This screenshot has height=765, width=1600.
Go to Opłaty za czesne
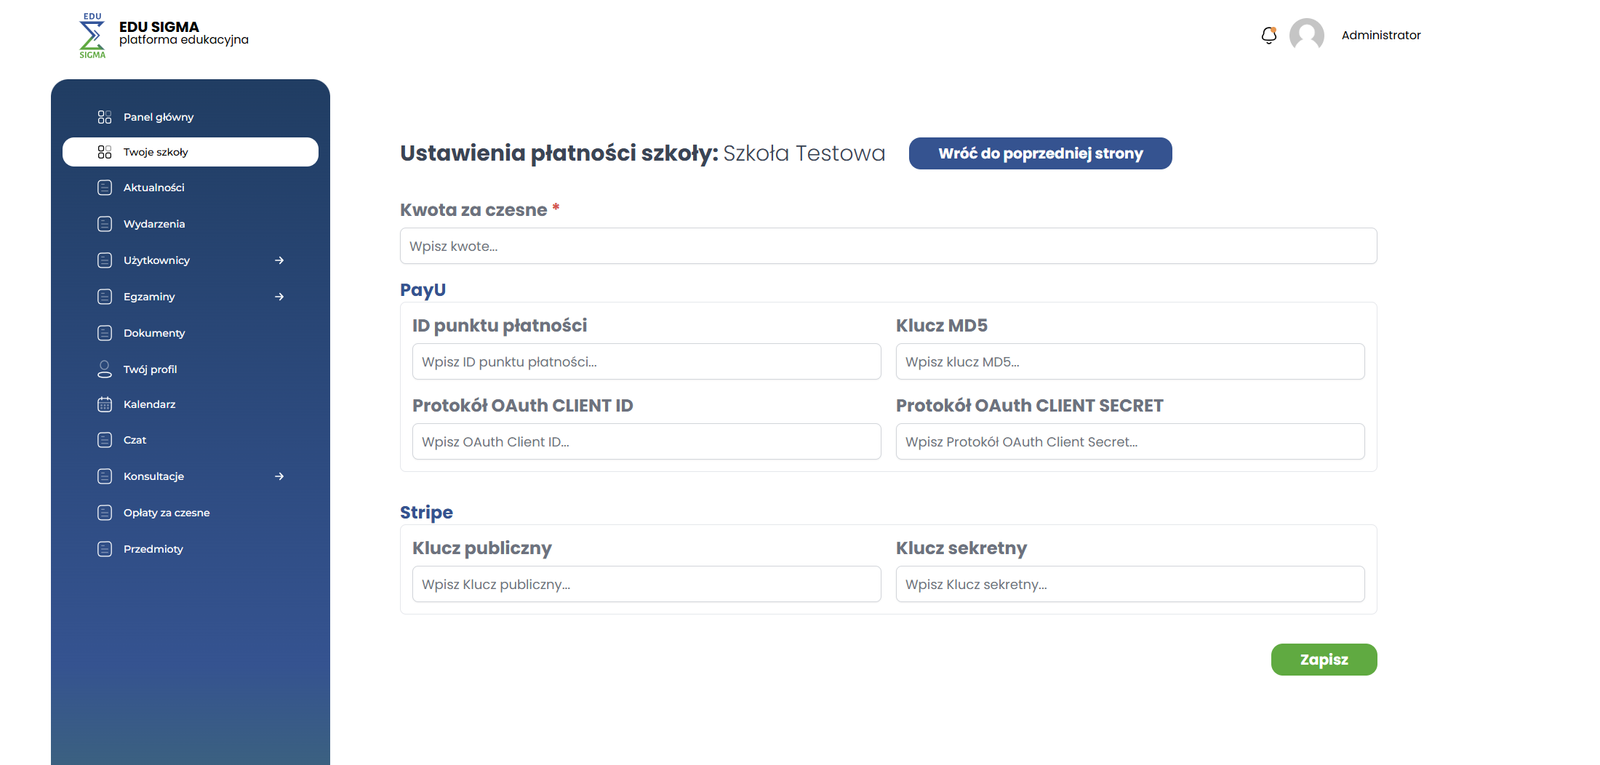click(x=166, y=513)
